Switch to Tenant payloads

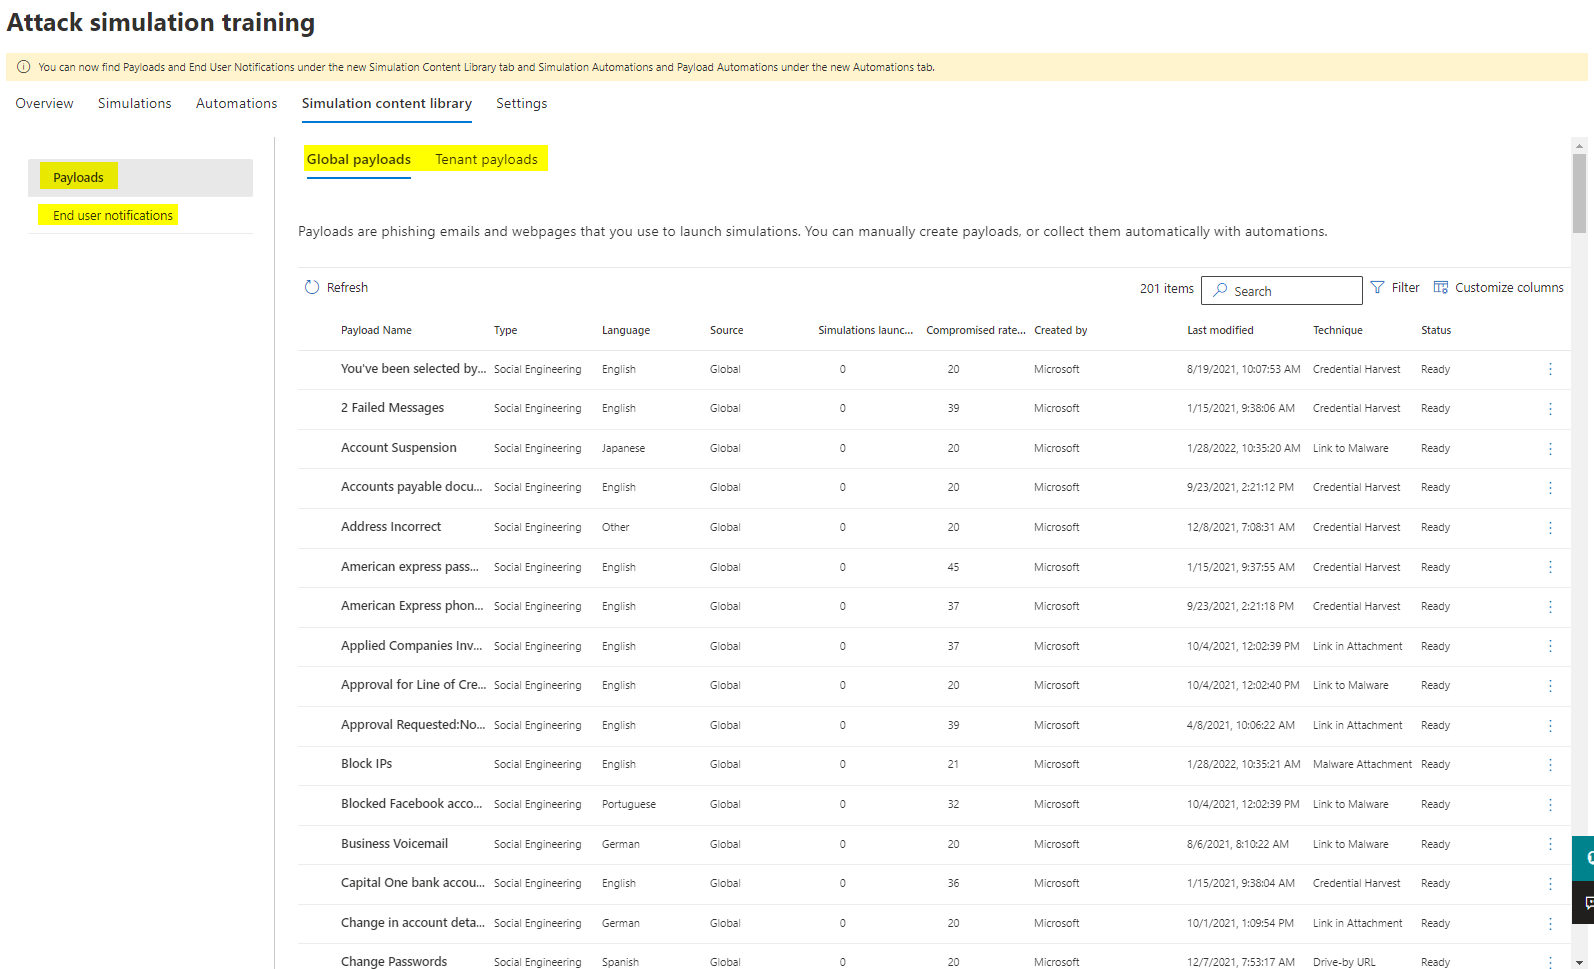[486, 160]
